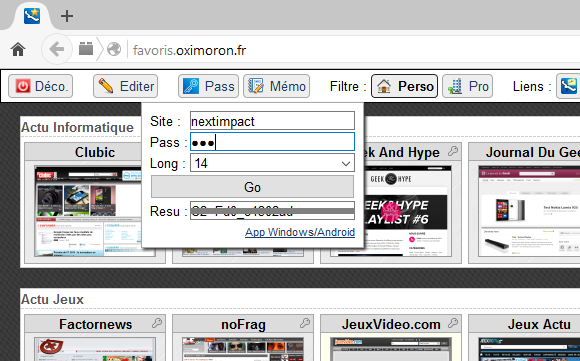Click the Déco. logout button
This screenshot has height=361, width=580.
click(41, 86)
